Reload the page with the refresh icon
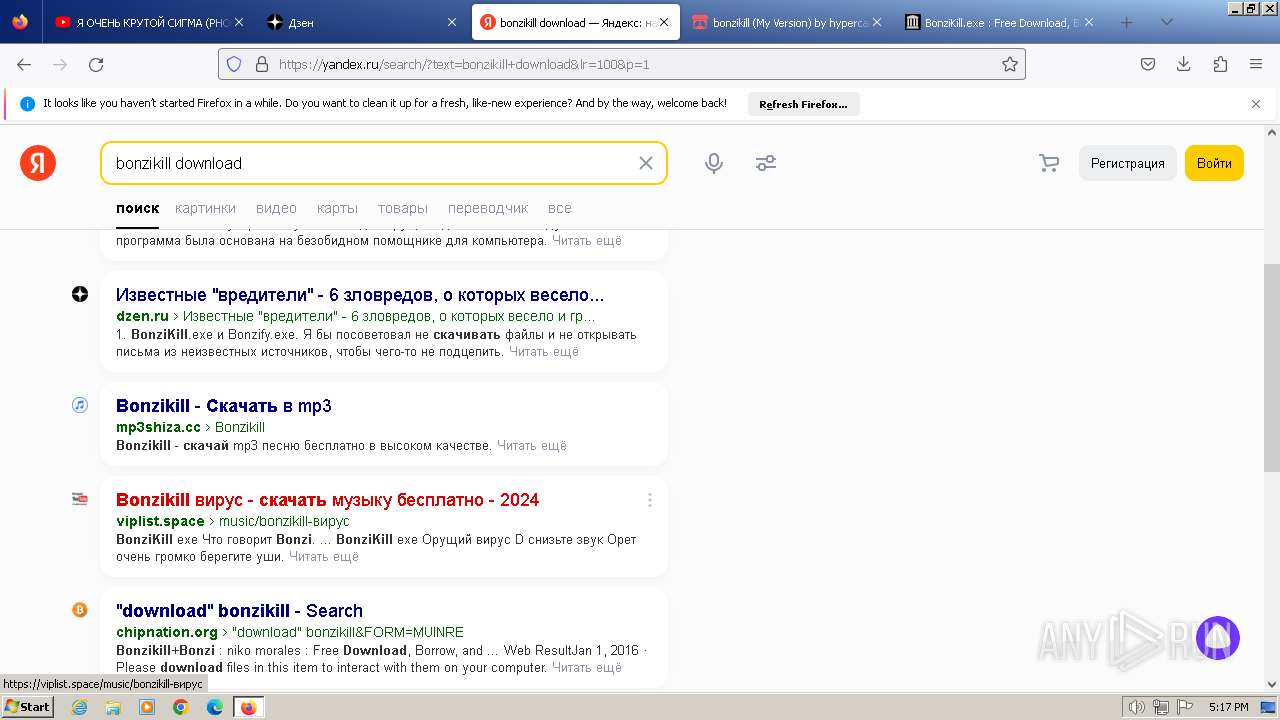This screenshot has height=720, width=1280. (x=96, y=64)
